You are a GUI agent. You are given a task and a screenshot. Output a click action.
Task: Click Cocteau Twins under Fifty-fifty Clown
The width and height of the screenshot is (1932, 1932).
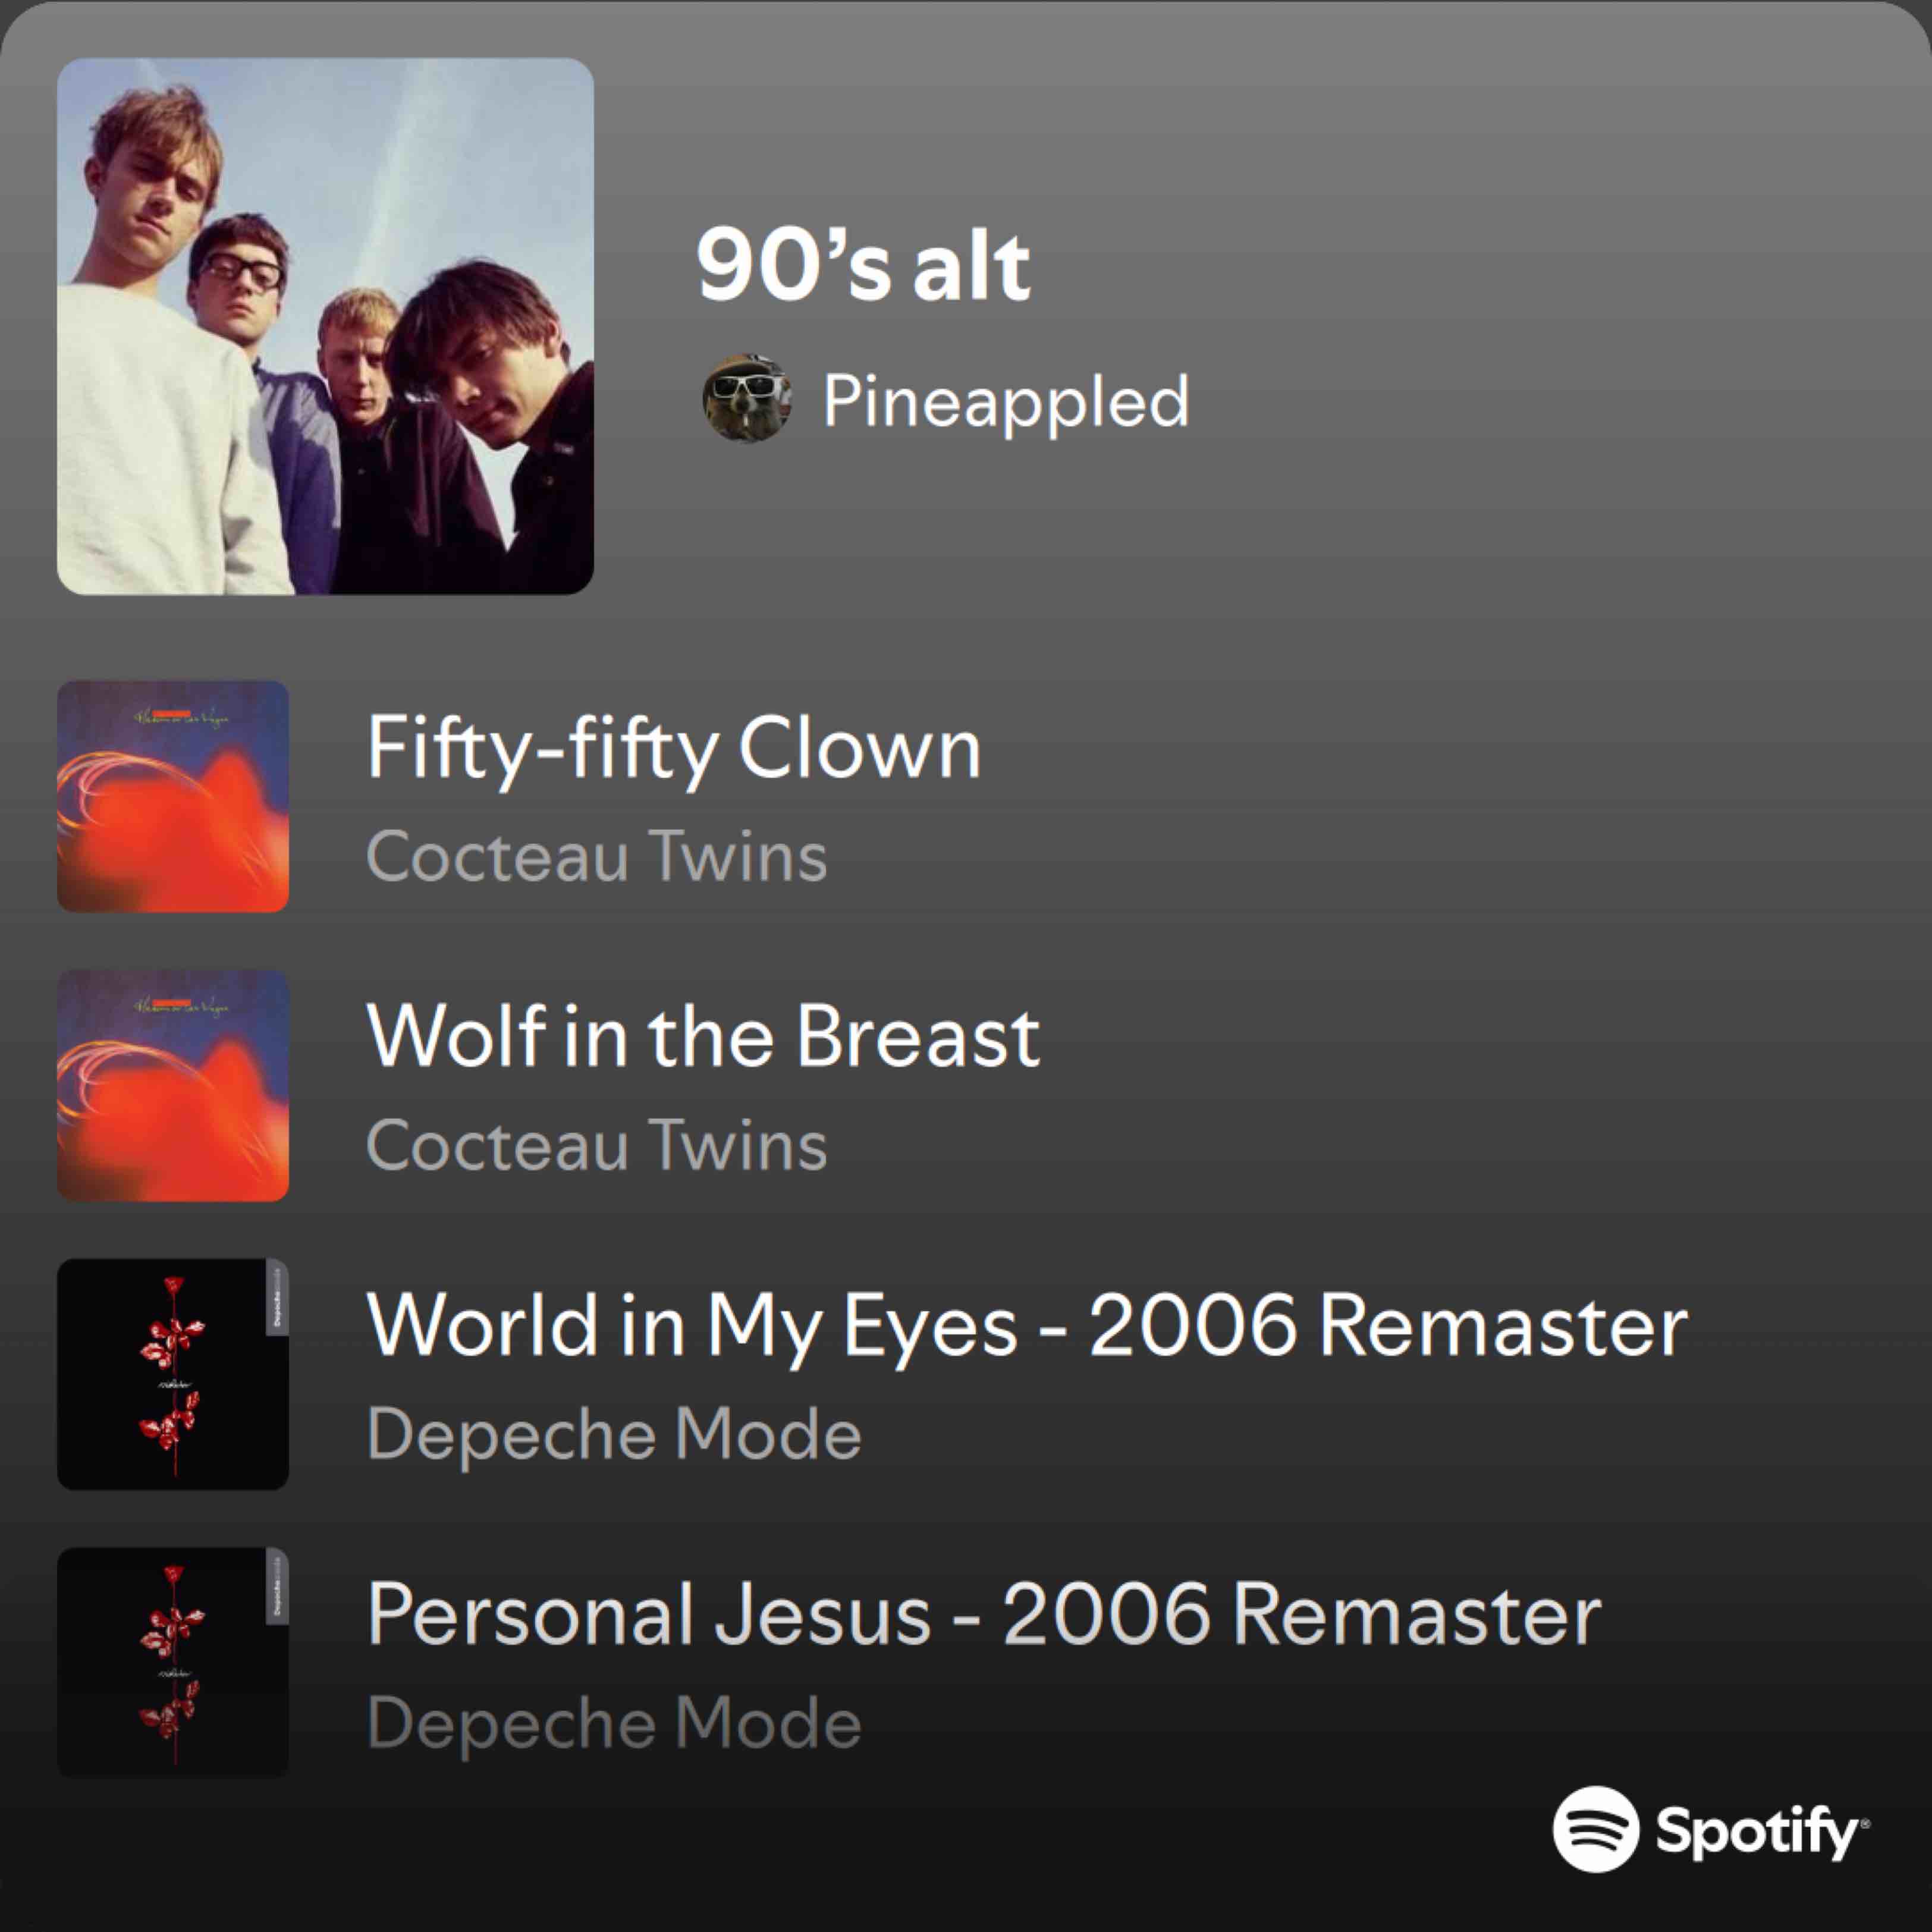(597, 856)
